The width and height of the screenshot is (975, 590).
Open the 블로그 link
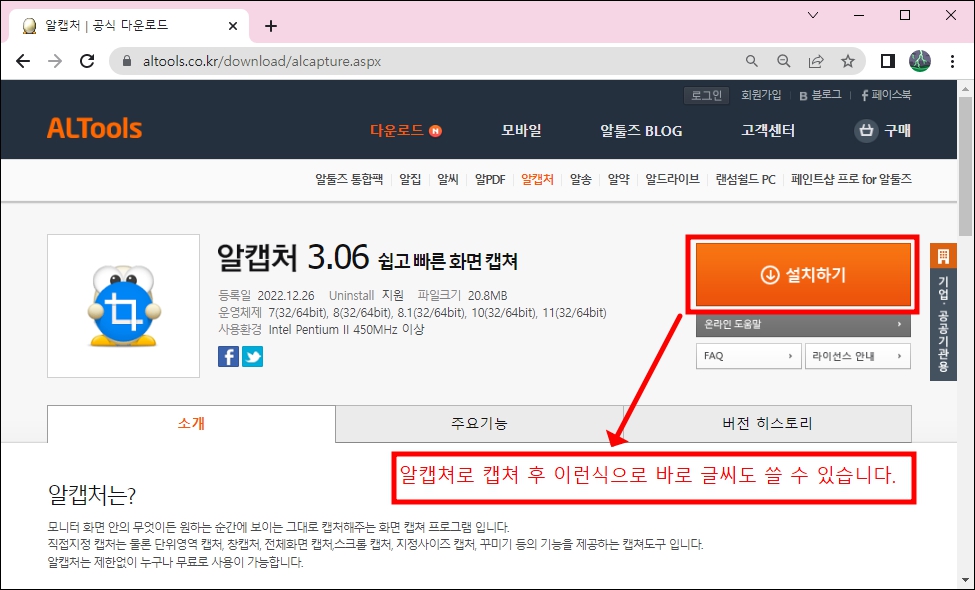(820, 95)
